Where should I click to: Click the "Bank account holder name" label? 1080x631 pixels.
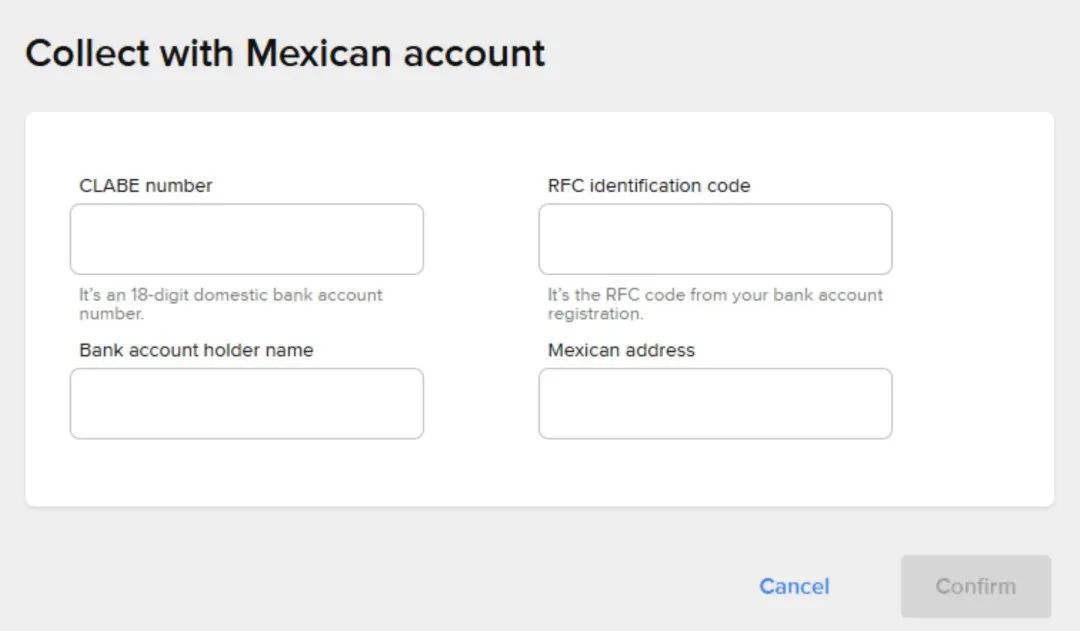(x=196, y=350)
